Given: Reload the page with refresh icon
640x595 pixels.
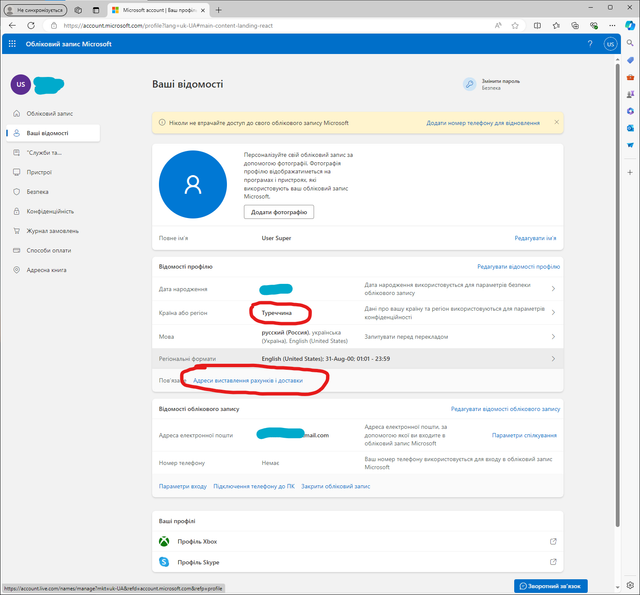Looking at the screenshot, I should (31, 25).
